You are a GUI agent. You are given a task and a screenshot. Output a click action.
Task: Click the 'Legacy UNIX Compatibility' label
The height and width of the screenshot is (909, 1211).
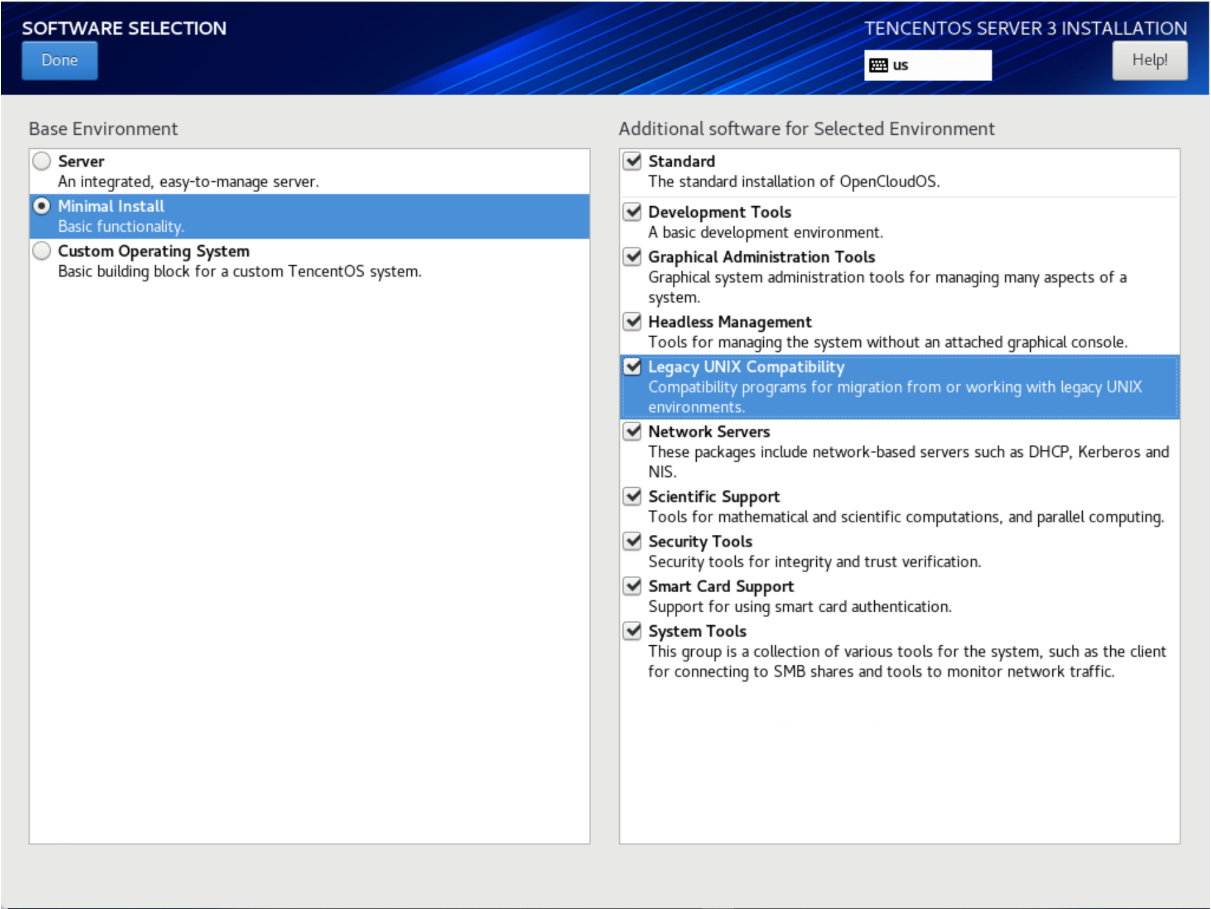click(746, 367)
